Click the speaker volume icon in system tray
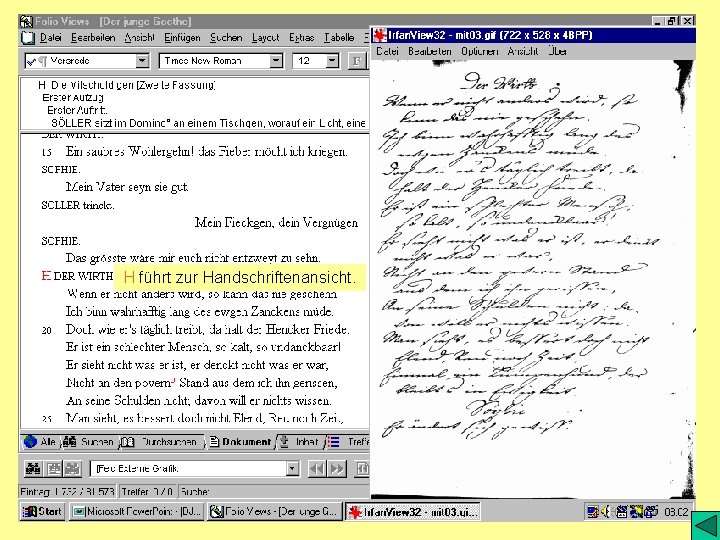This screenshot has height=540, width=720. [606, 512]
